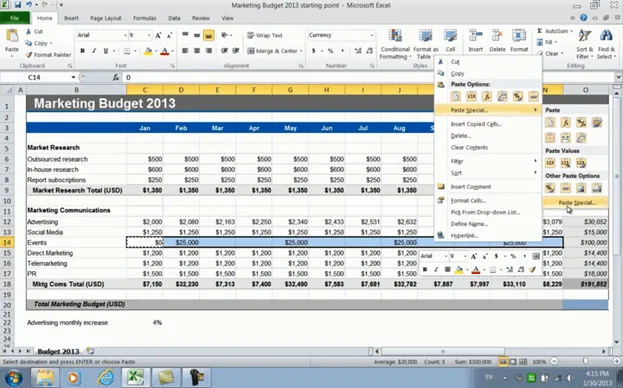The image size is (623, 388).
Task: Click the Fill Color paint bucket in ribbon
Action: point(148,51)
